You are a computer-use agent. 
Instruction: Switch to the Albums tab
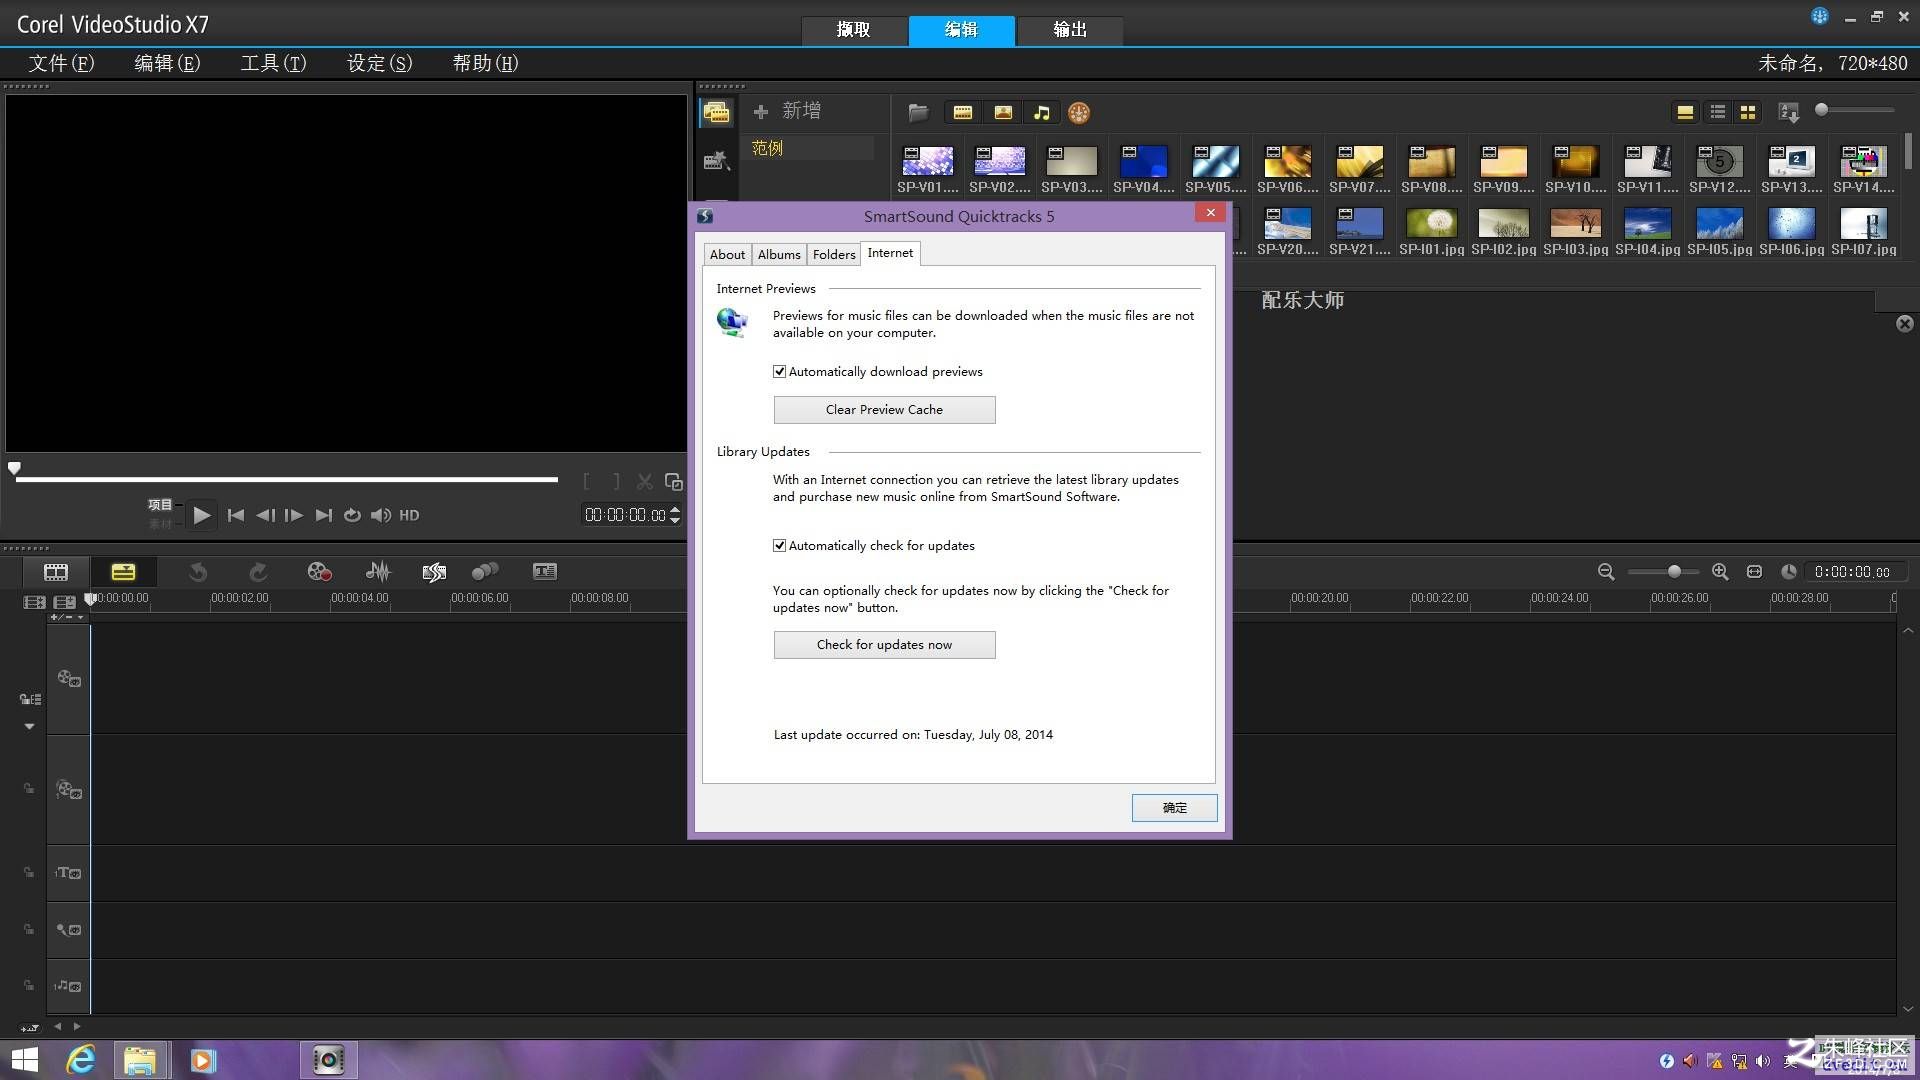779,255
